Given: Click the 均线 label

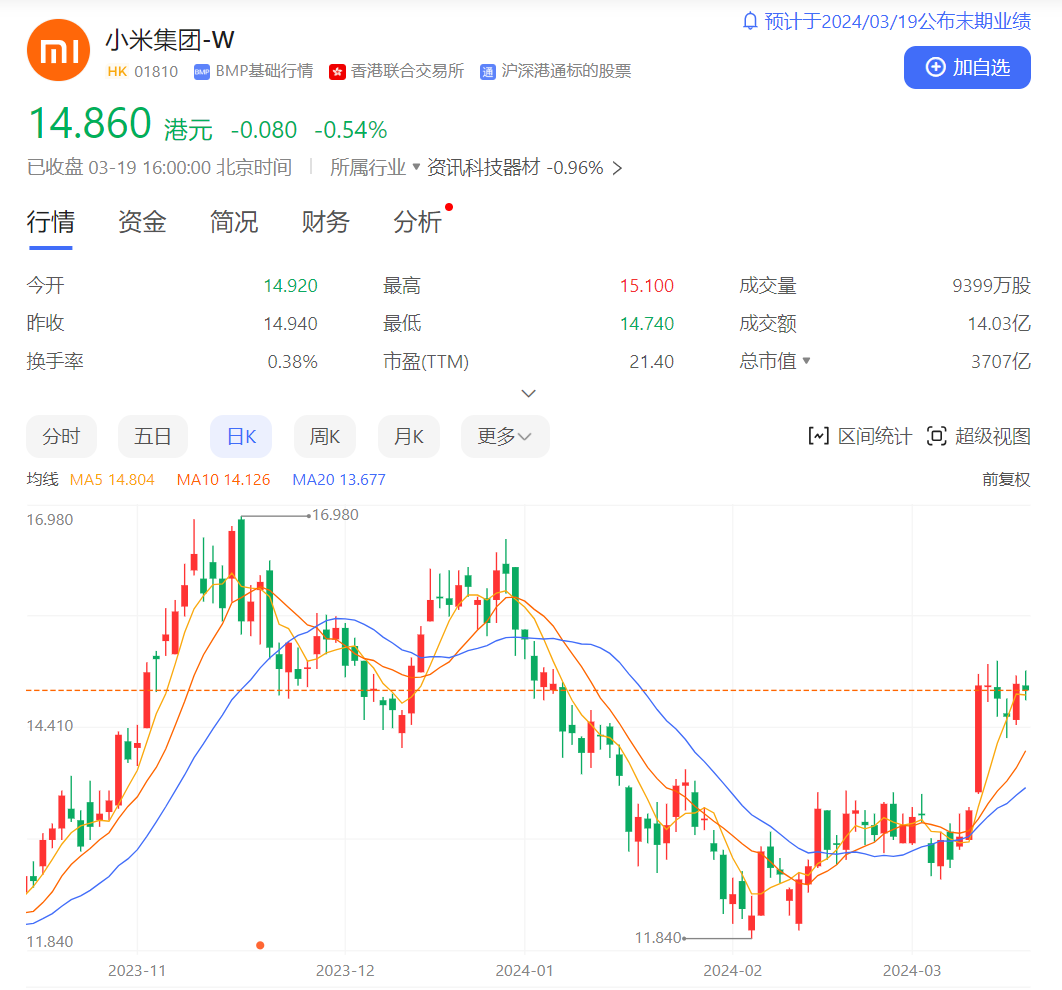Looking at the screenshot, I should tap(43, 479).
